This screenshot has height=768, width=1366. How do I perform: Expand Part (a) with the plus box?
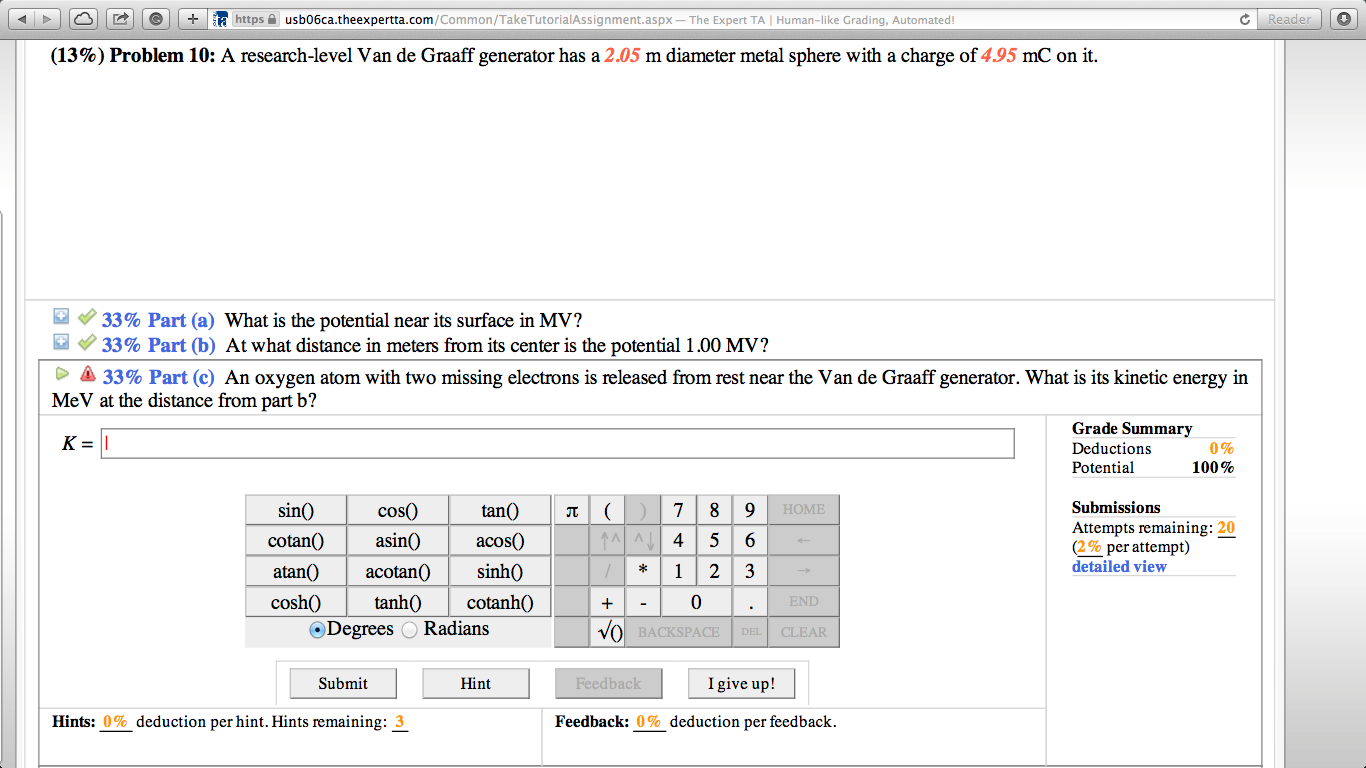[61, 317]
